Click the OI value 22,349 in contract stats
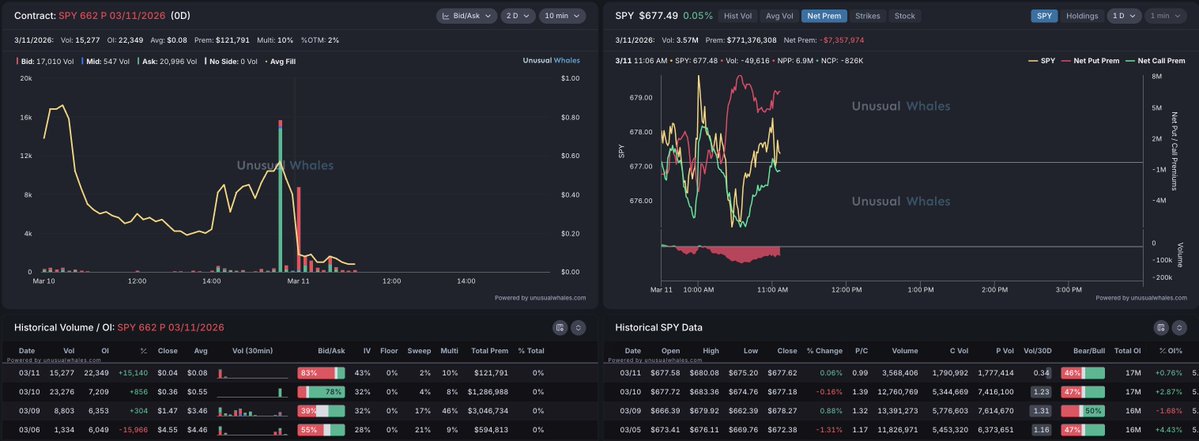 (131, 40)
